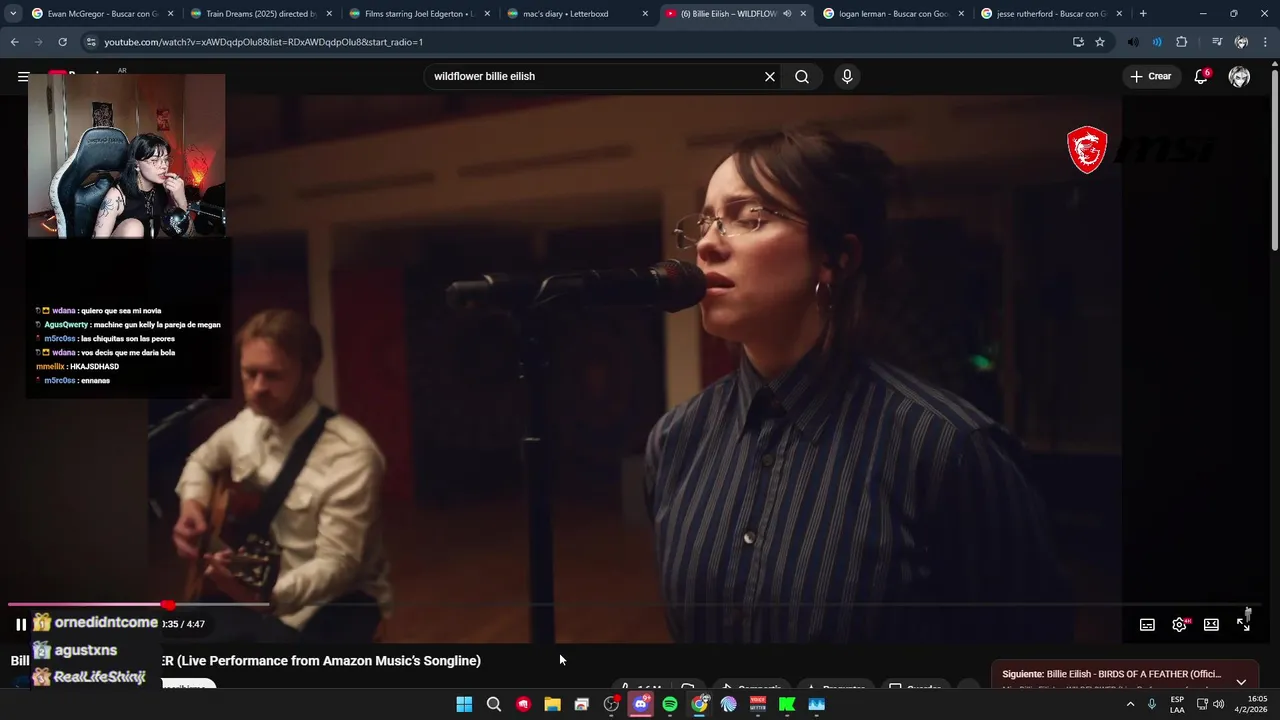Click the streamer webcam overlay

(x=127, y=156)
